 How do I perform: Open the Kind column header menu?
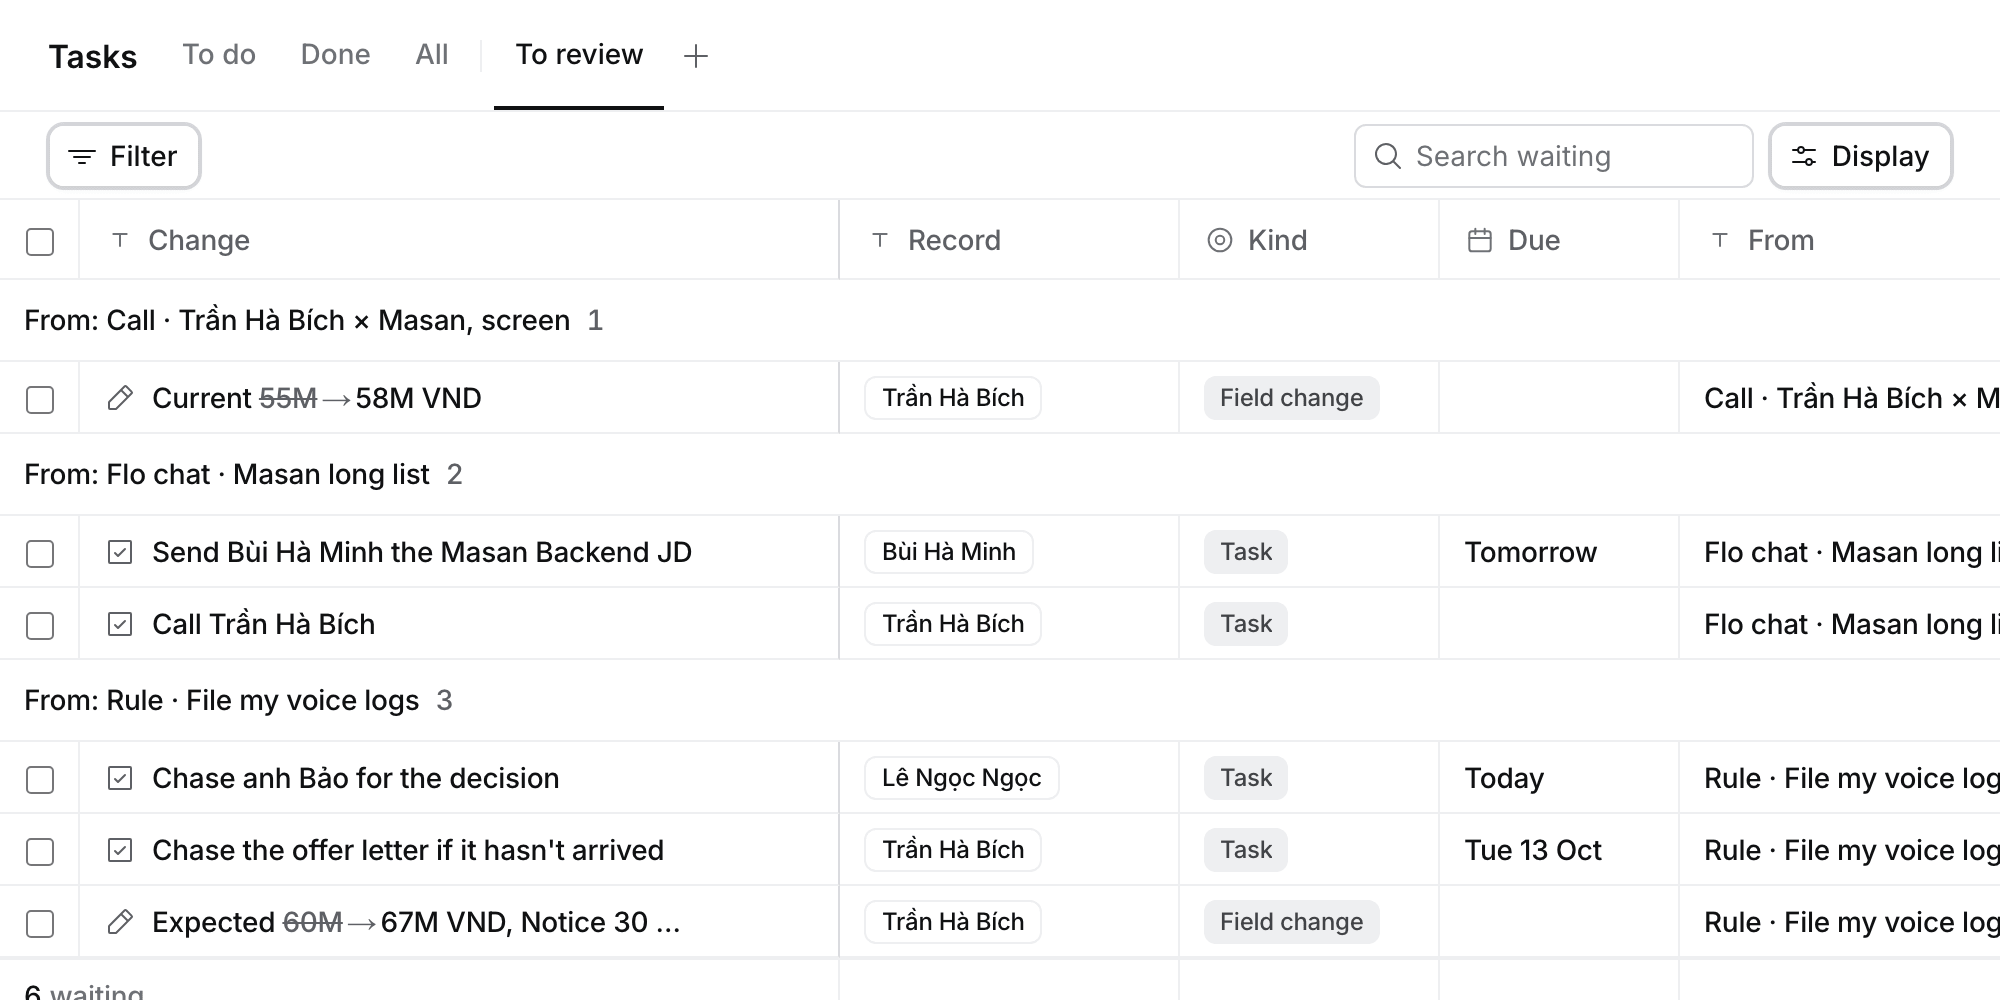click(x=1309, y=240)
